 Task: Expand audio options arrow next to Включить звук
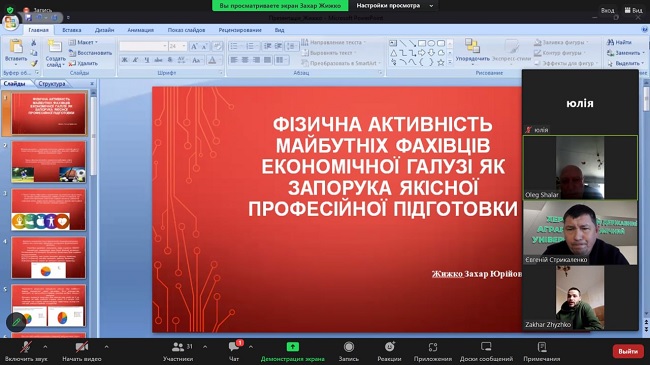45,347
